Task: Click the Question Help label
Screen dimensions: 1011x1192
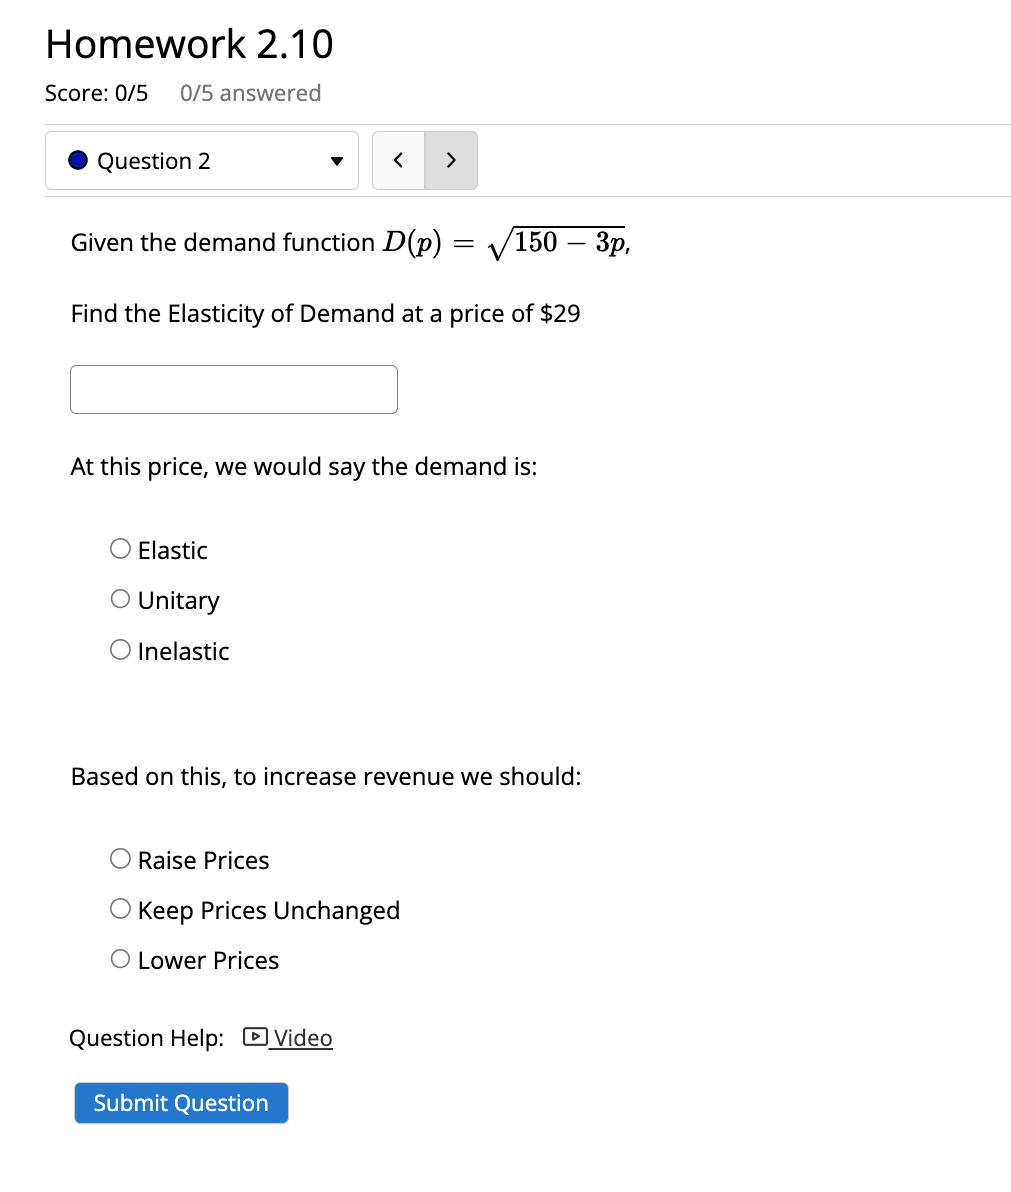Action: click(146, 1038)
